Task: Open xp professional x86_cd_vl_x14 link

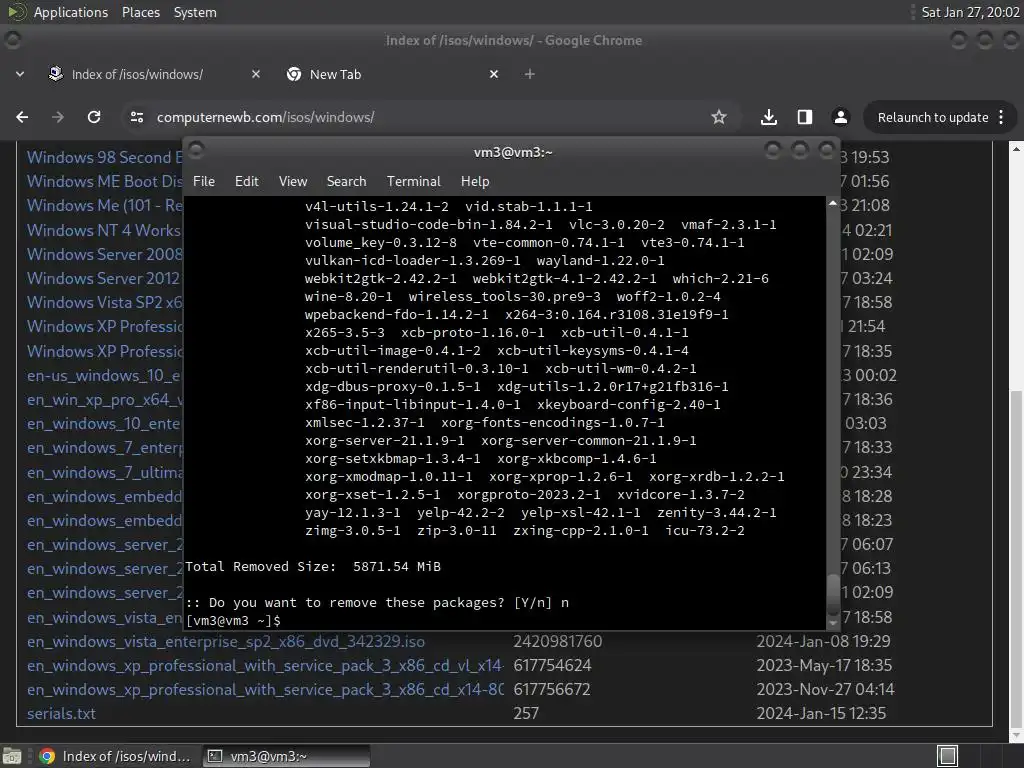Action: click(265, 665)
